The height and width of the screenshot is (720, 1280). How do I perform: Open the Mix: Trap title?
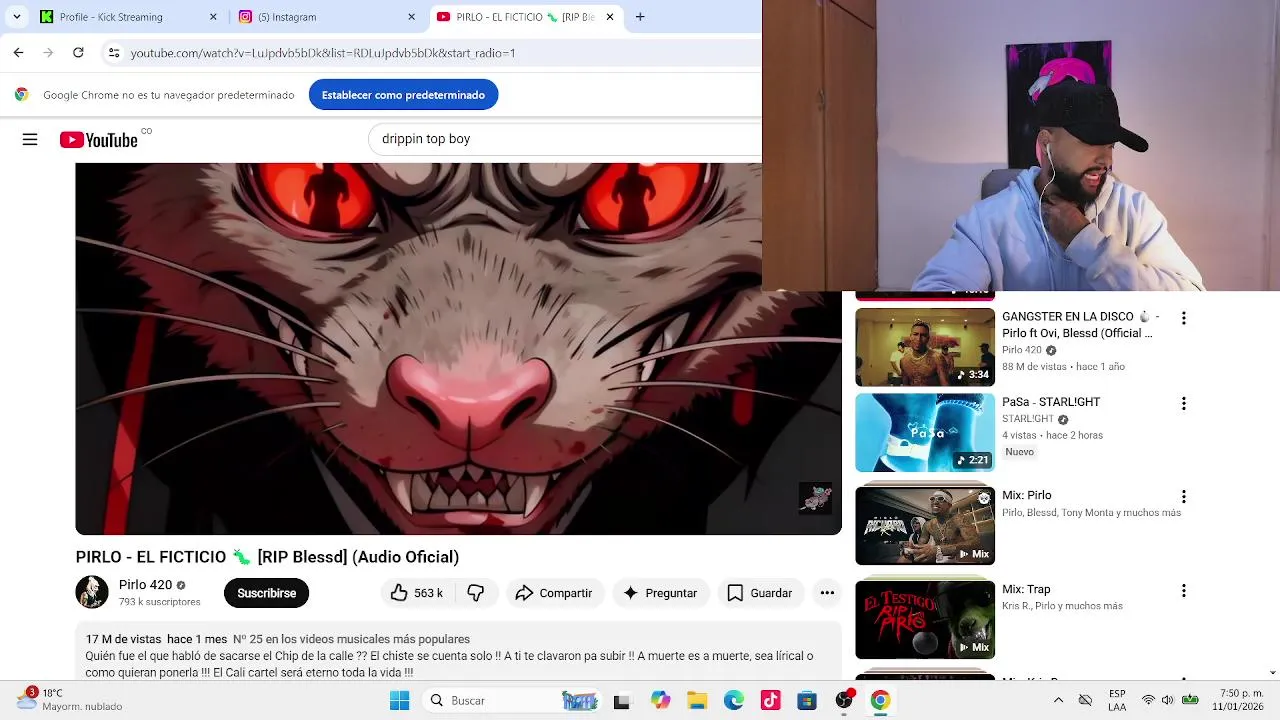point(1026,589)
